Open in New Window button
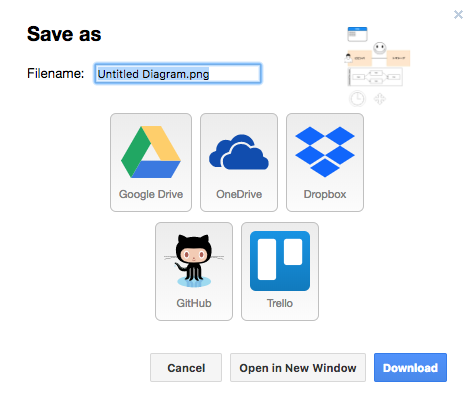This screenshot has height=396, width=474. (298, 368)
